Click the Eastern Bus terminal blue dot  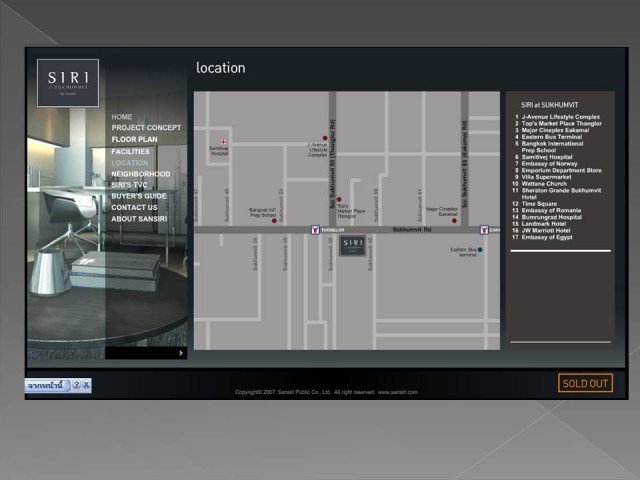[480, 250]
